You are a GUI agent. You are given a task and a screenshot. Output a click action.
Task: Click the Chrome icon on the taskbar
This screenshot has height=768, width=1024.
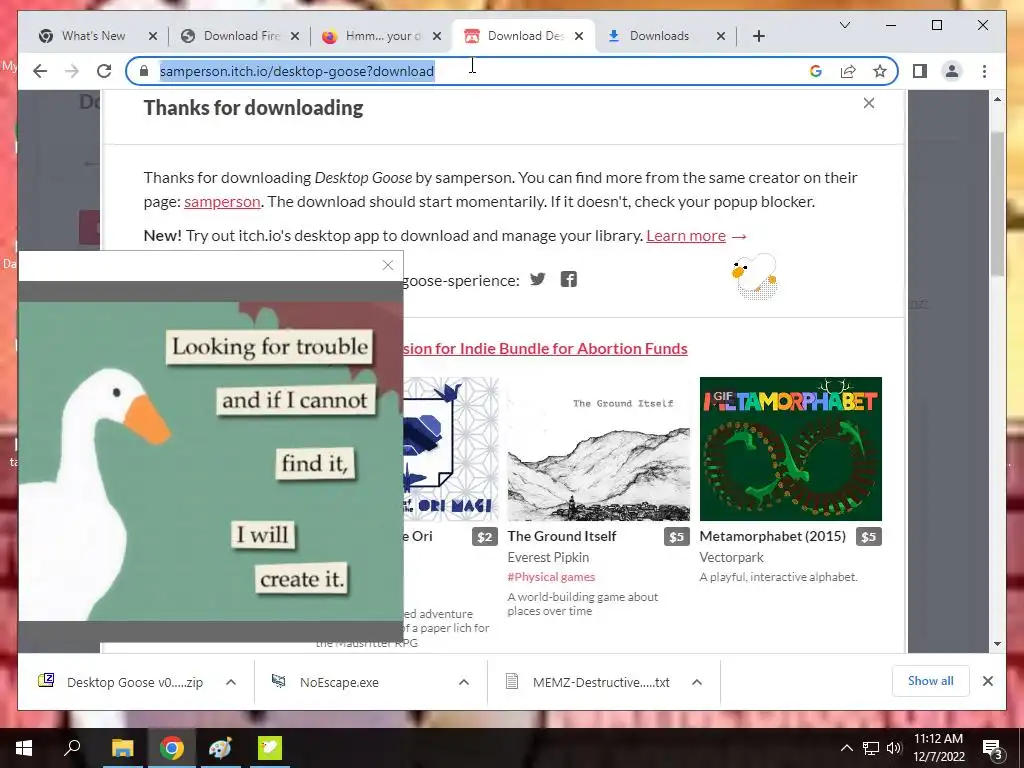tap(171, 748)
